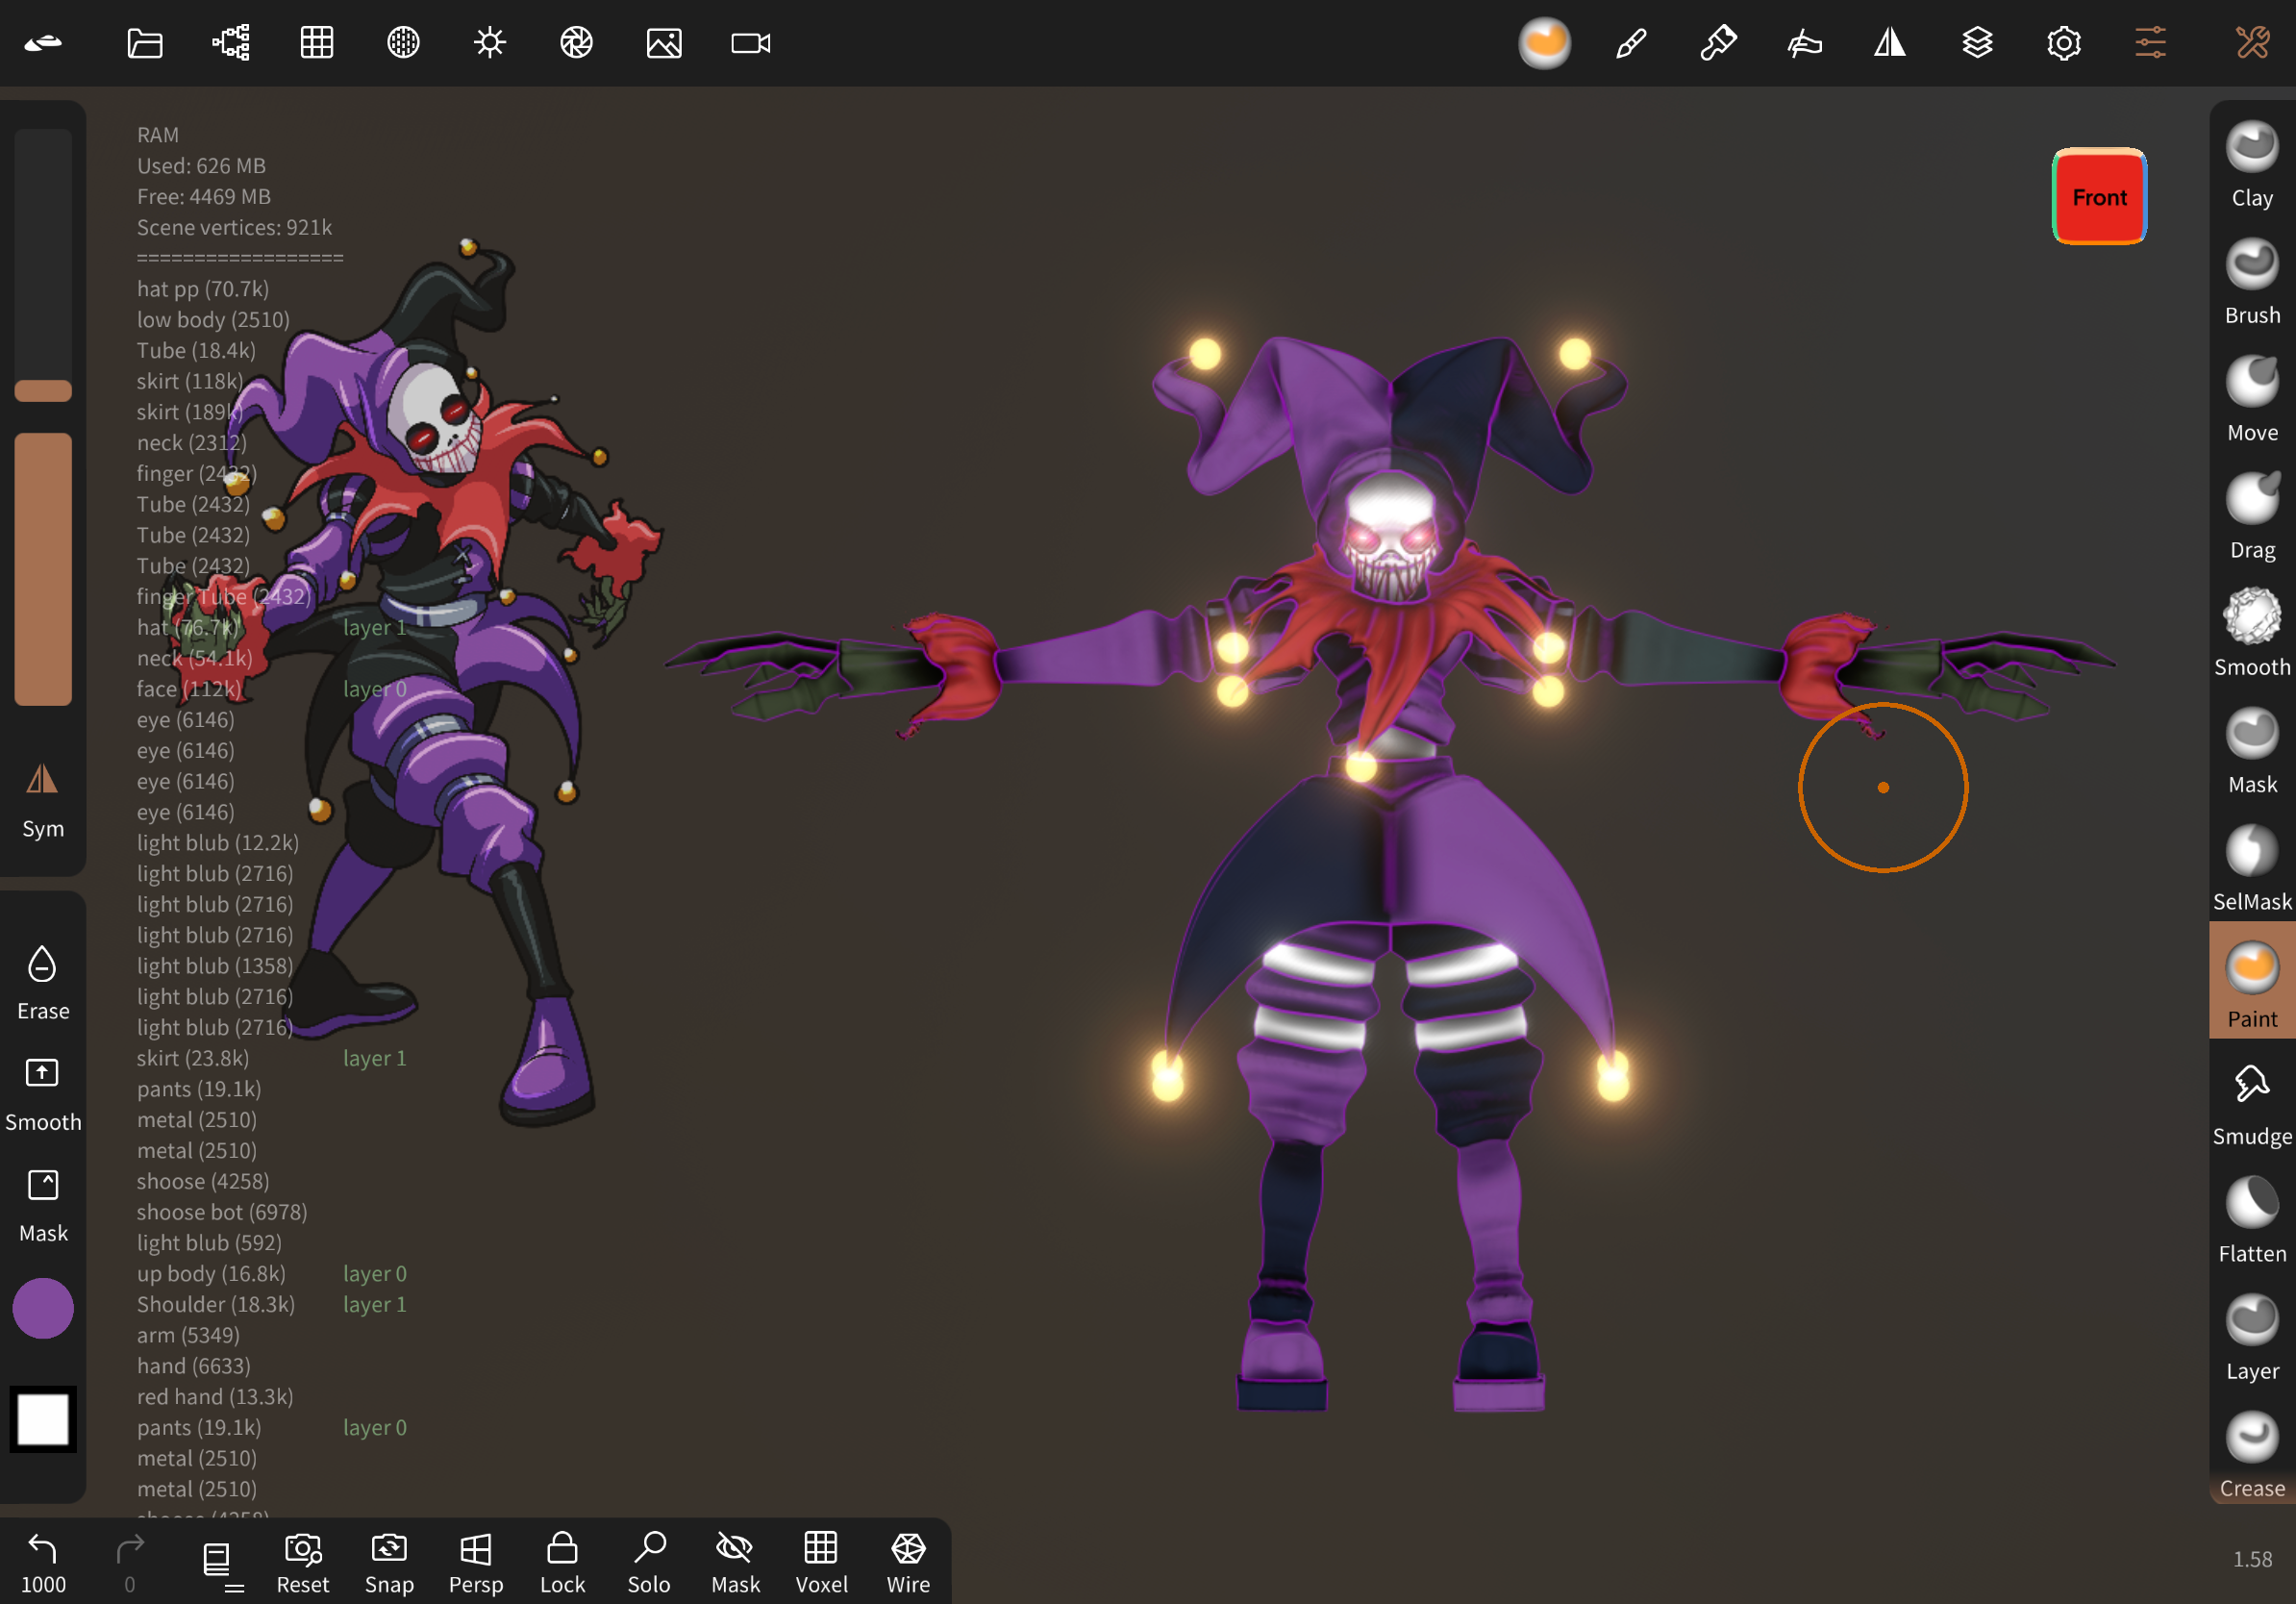Open the background image menu
Image resolution: width=2296 pixels, height=1604 pixels.
664,43
